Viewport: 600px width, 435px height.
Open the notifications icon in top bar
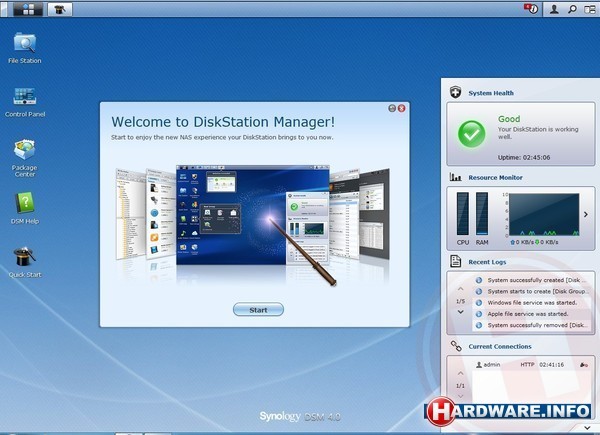tap(531, 8)
